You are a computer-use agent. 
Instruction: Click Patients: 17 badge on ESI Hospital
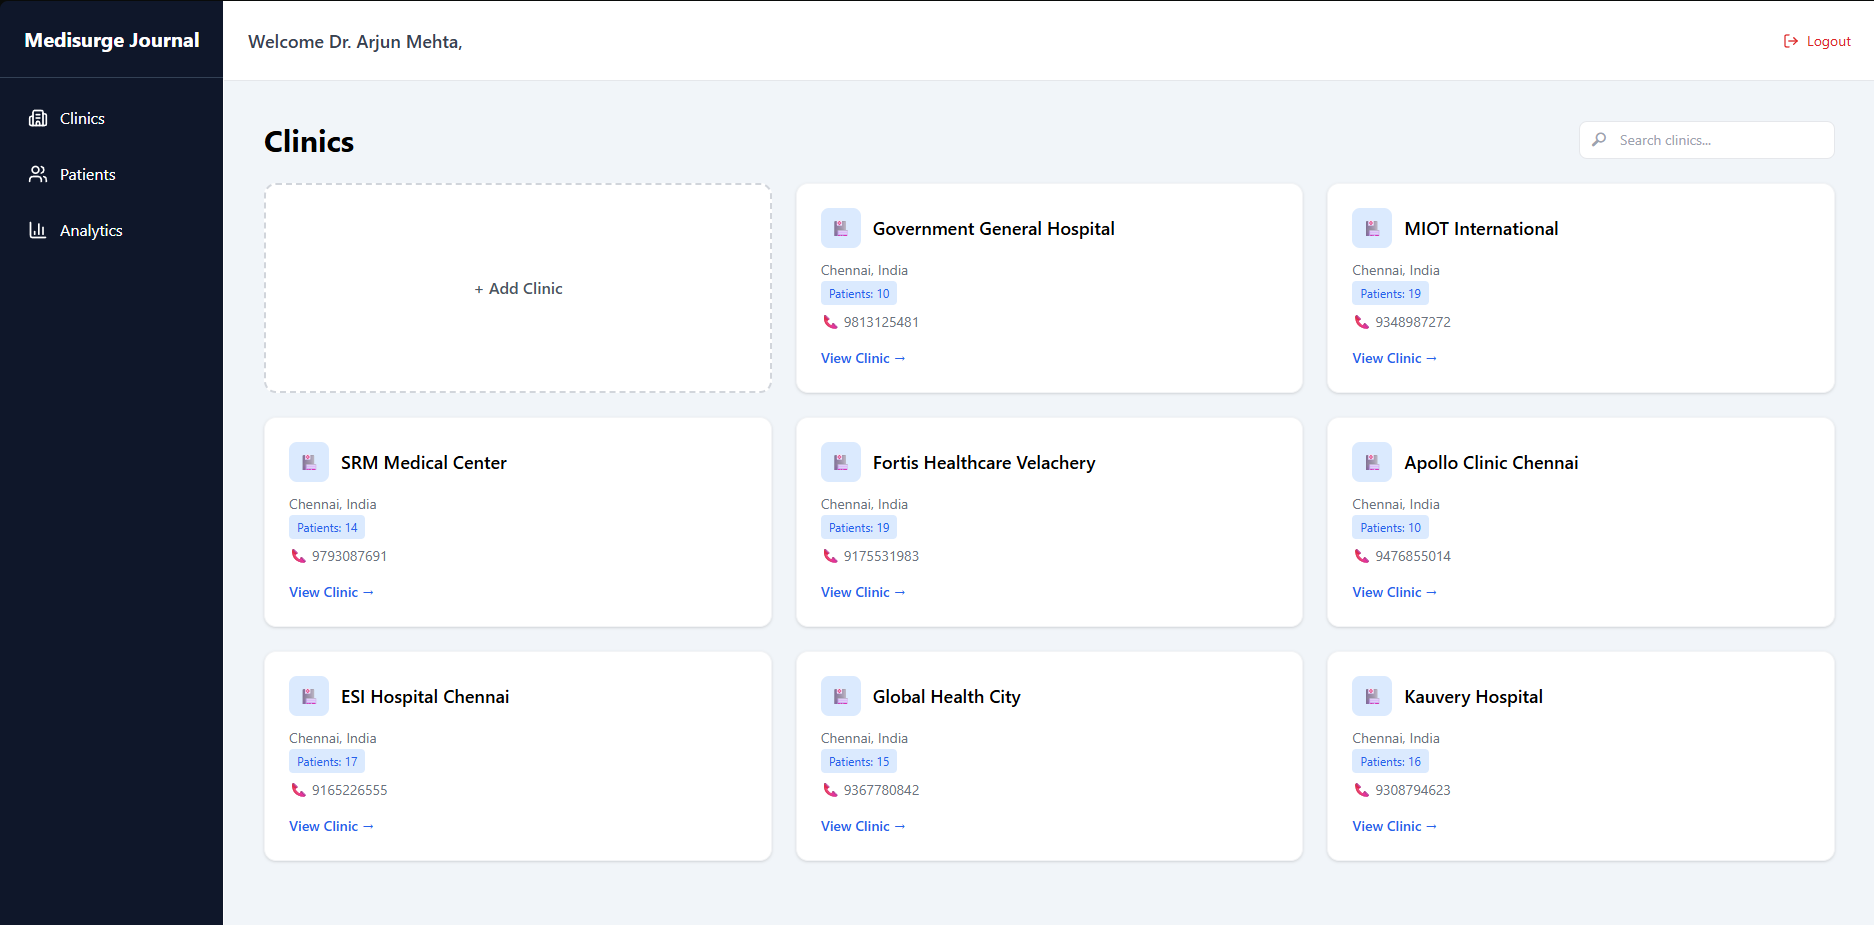[327, 762]
